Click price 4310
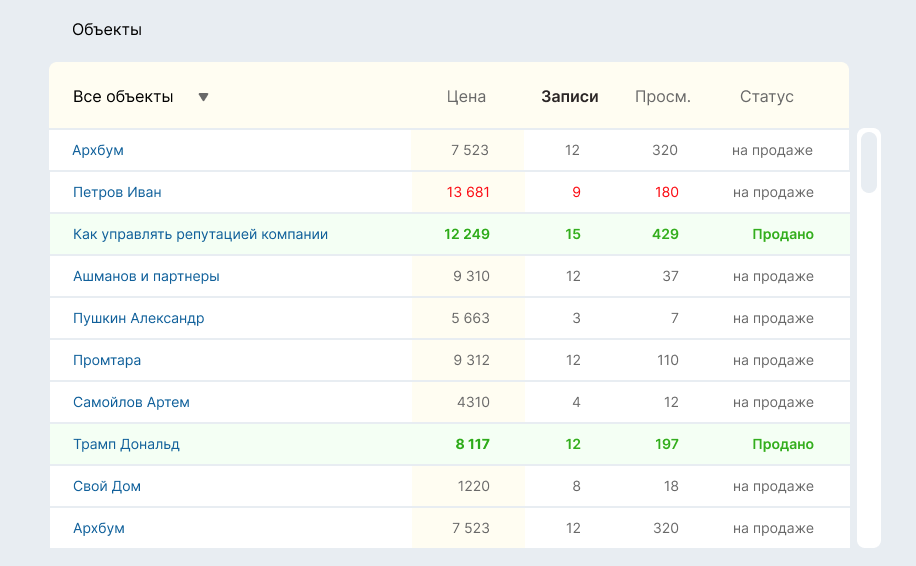This screenshot has width=916, height=566. (x=473, y=402)
